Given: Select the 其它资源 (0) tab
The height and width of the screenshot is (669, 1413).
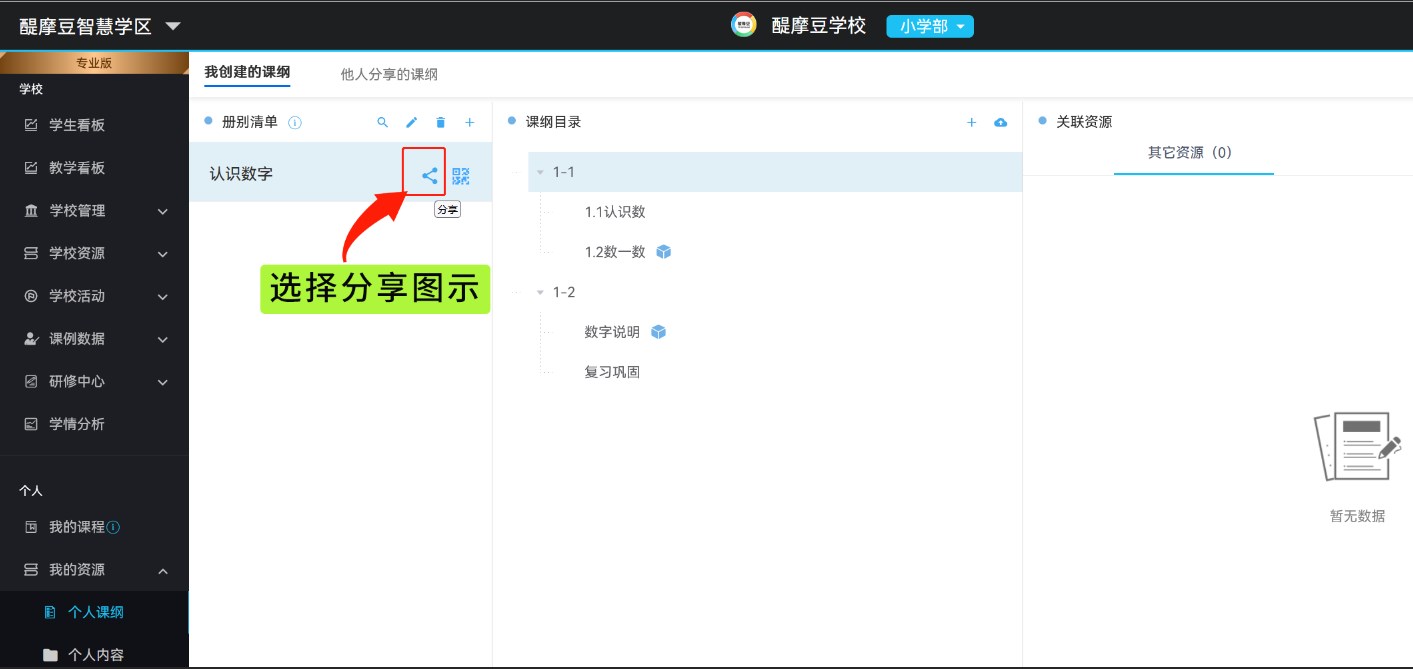Looking at the screenshot, I should pyautogui.click(x=1190, y=153).
